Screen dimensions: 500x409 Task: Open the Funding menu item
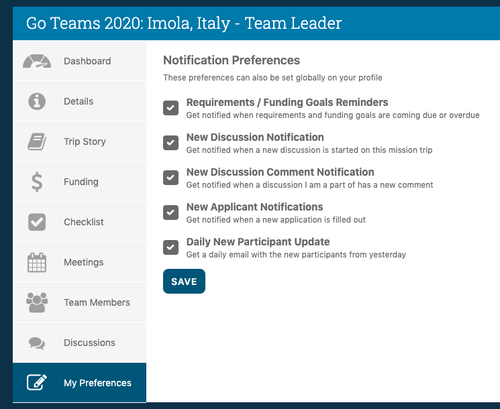tap(80, 182)
